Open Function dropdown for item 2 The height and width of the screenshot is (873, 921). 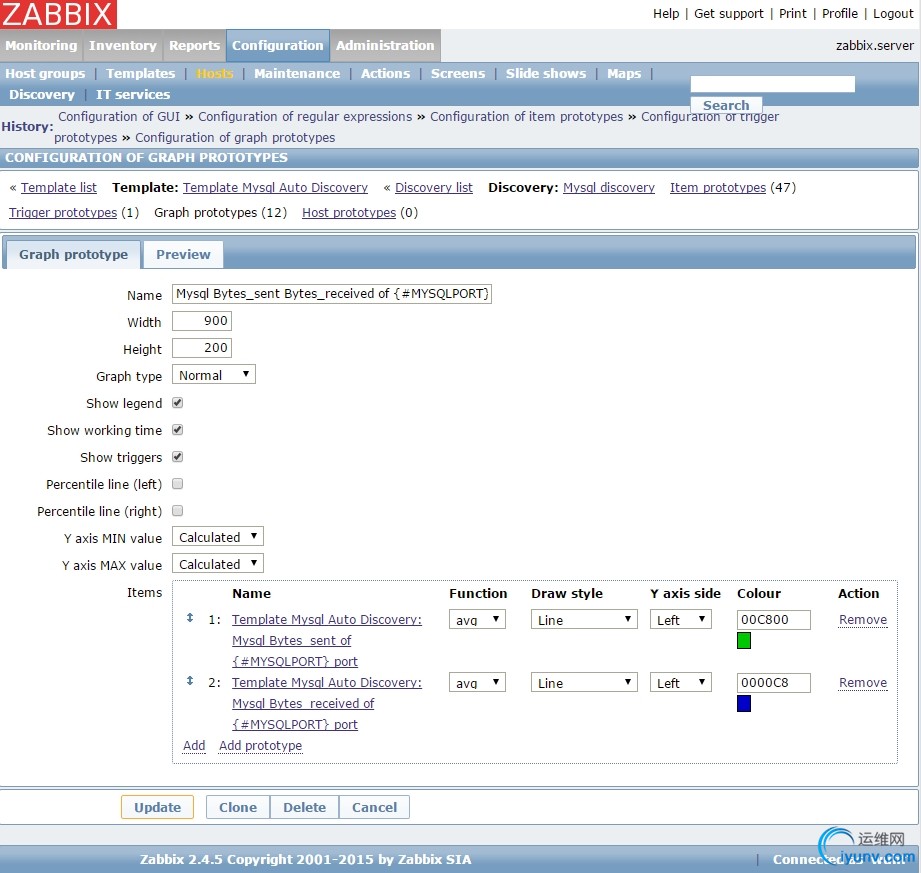(477, 683)
